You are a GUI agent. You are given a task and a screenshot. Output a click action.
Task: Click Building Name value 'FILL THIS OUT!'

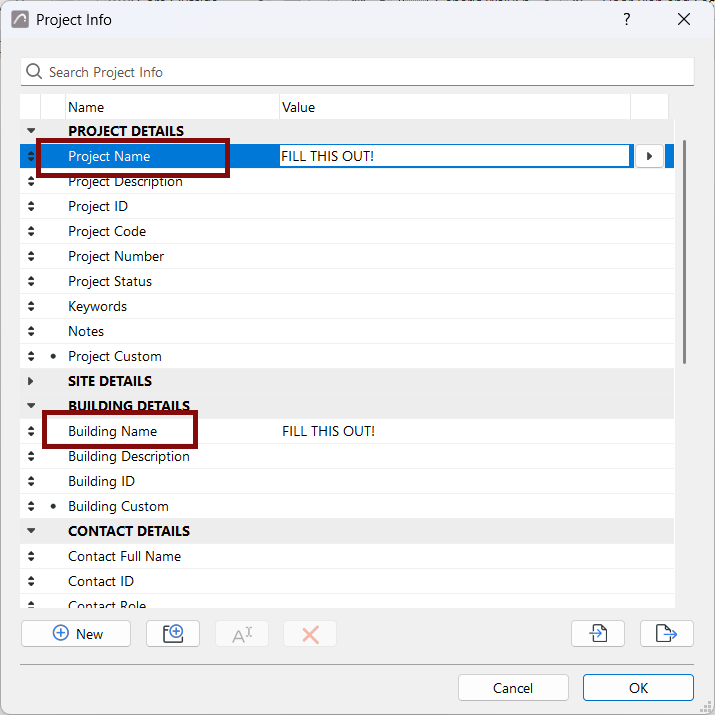pos(328,431)
